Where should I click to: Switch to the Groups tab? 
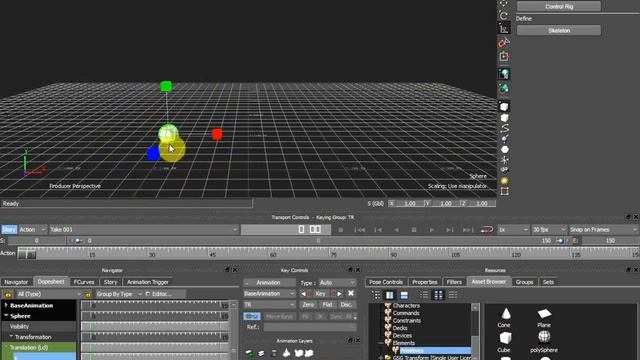(x=524, y=282)
